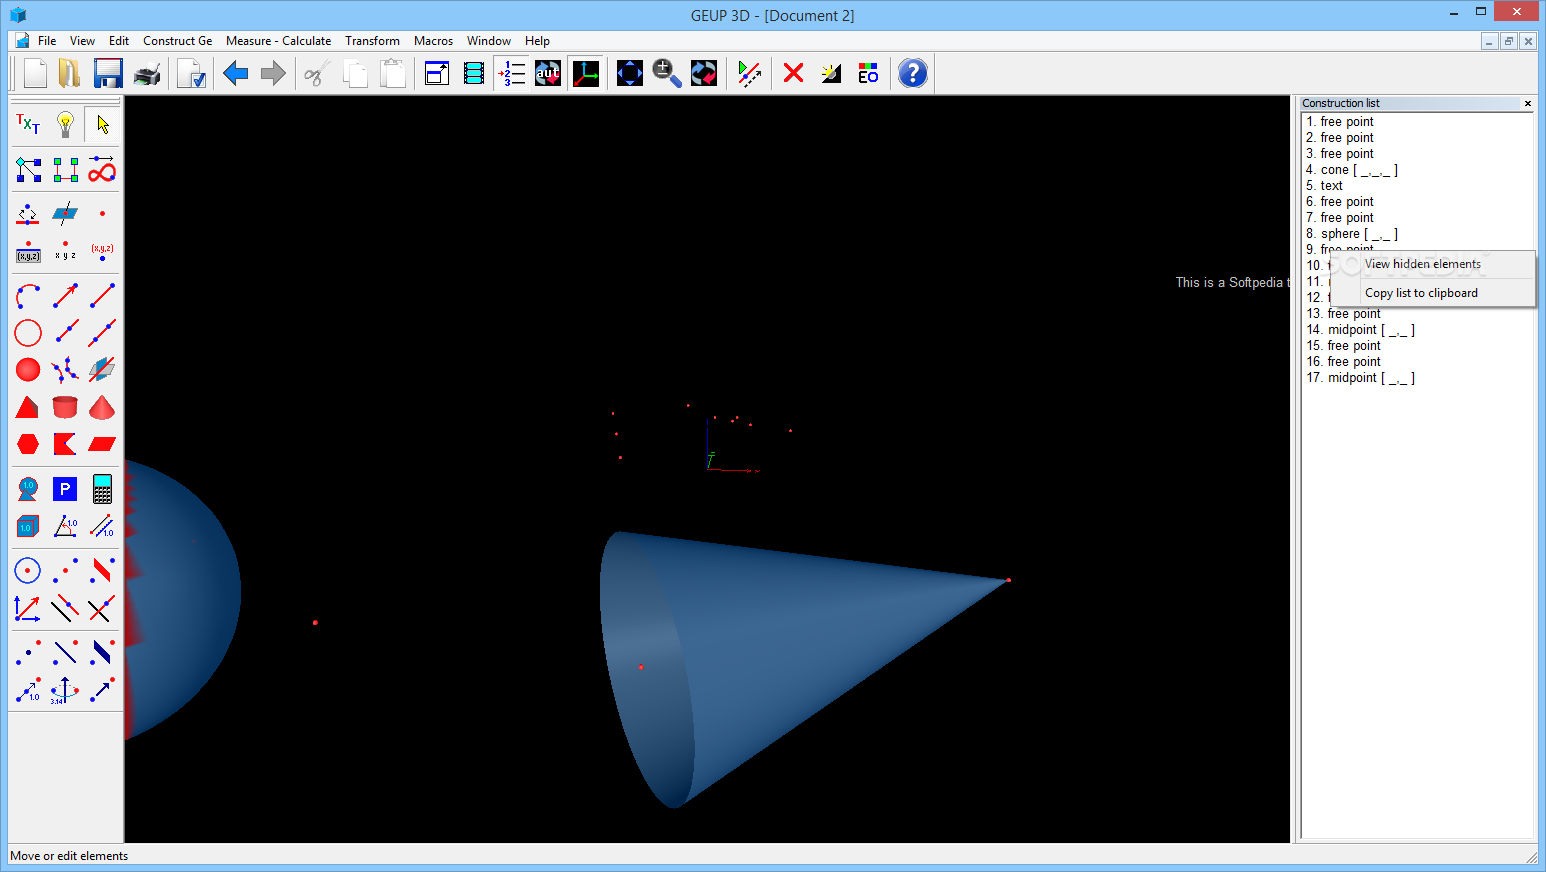The height and width of the screenshot is (872, 1546).
Task: Select the text label (TxT) tool
Action: 28,124
